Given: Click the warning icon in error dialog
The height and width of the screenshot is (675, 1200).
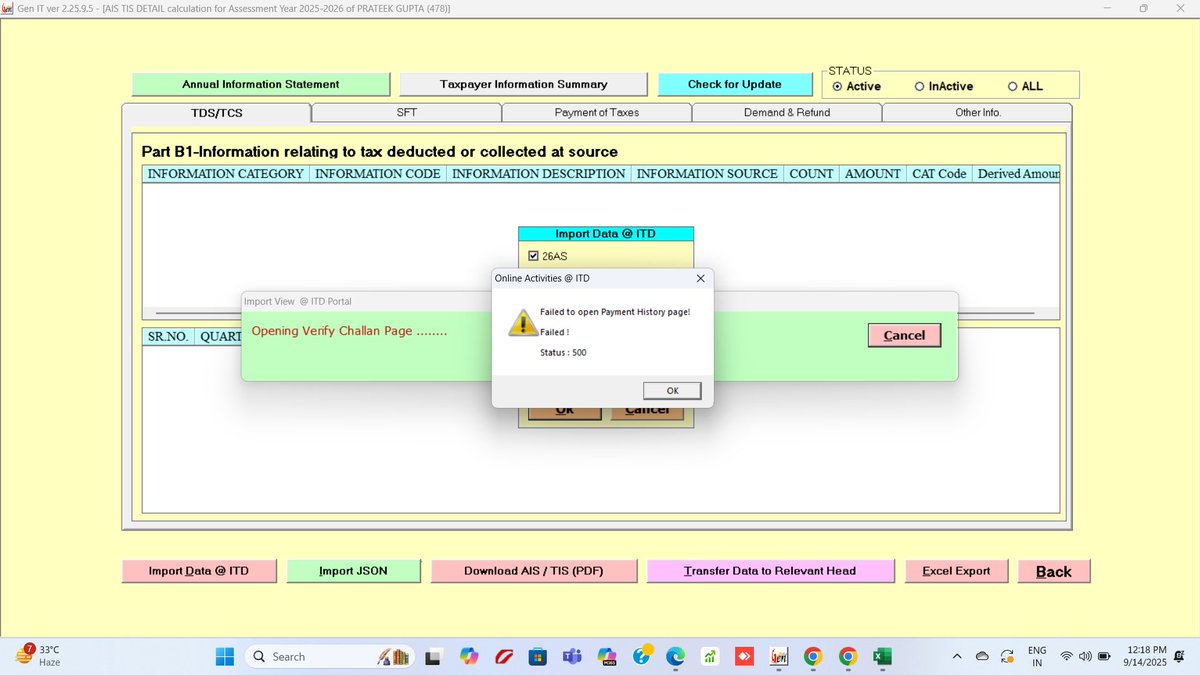Looking at the screenshot, I should click(x=521, y=323).
